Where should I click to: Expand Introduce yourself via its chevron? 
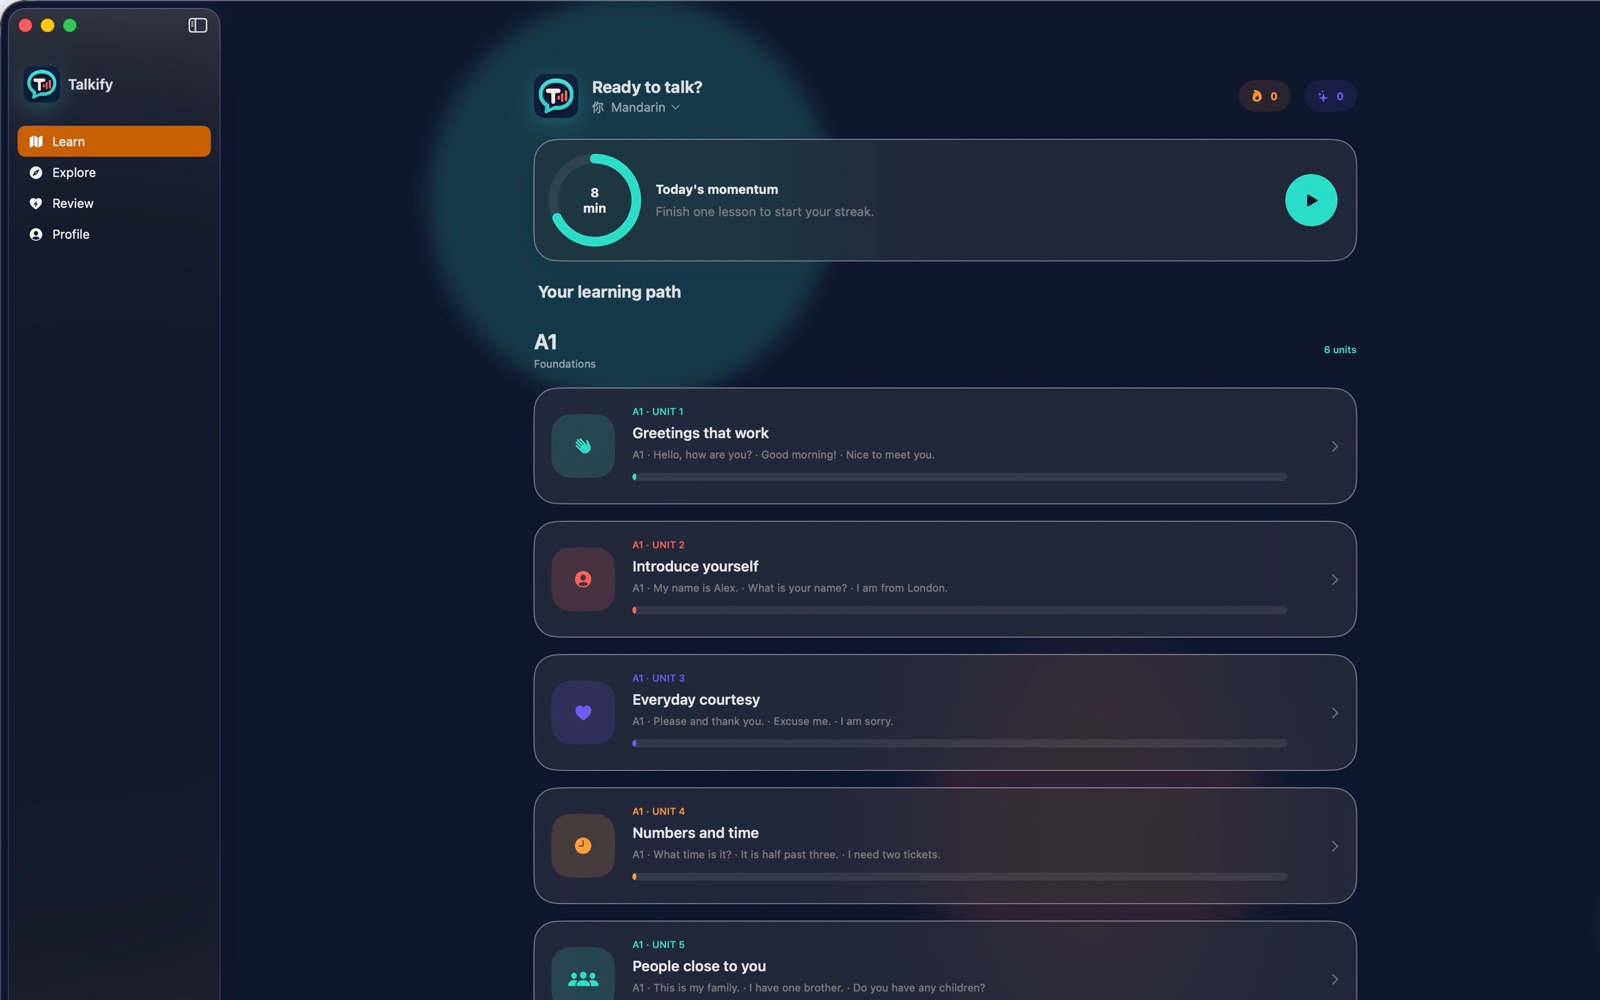pyautogui.click(x=1335, y=579)
